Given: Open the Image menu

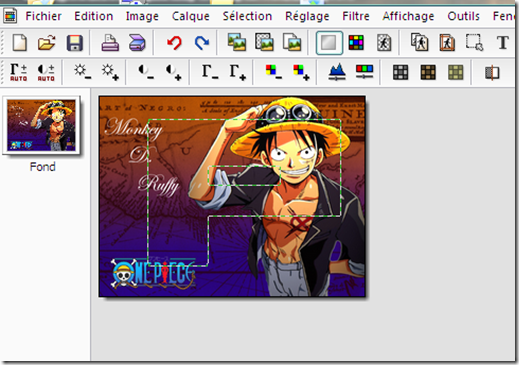Looking at the screenshot, I should point(142,16).
